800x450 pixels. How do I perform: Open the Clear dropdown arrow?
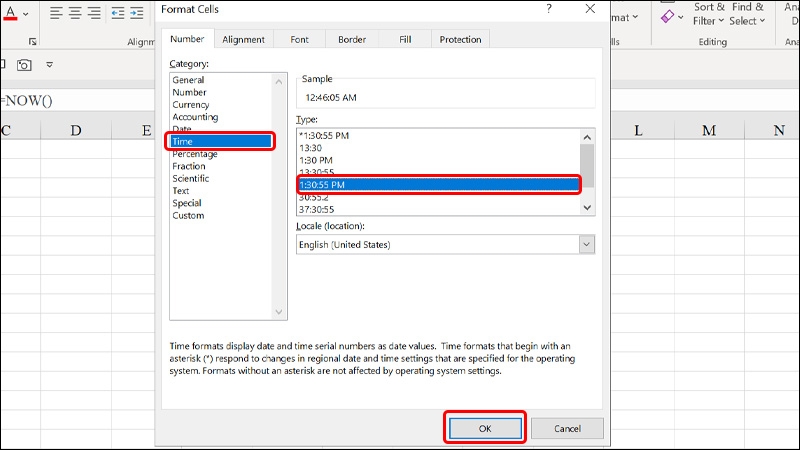[681, 17]
